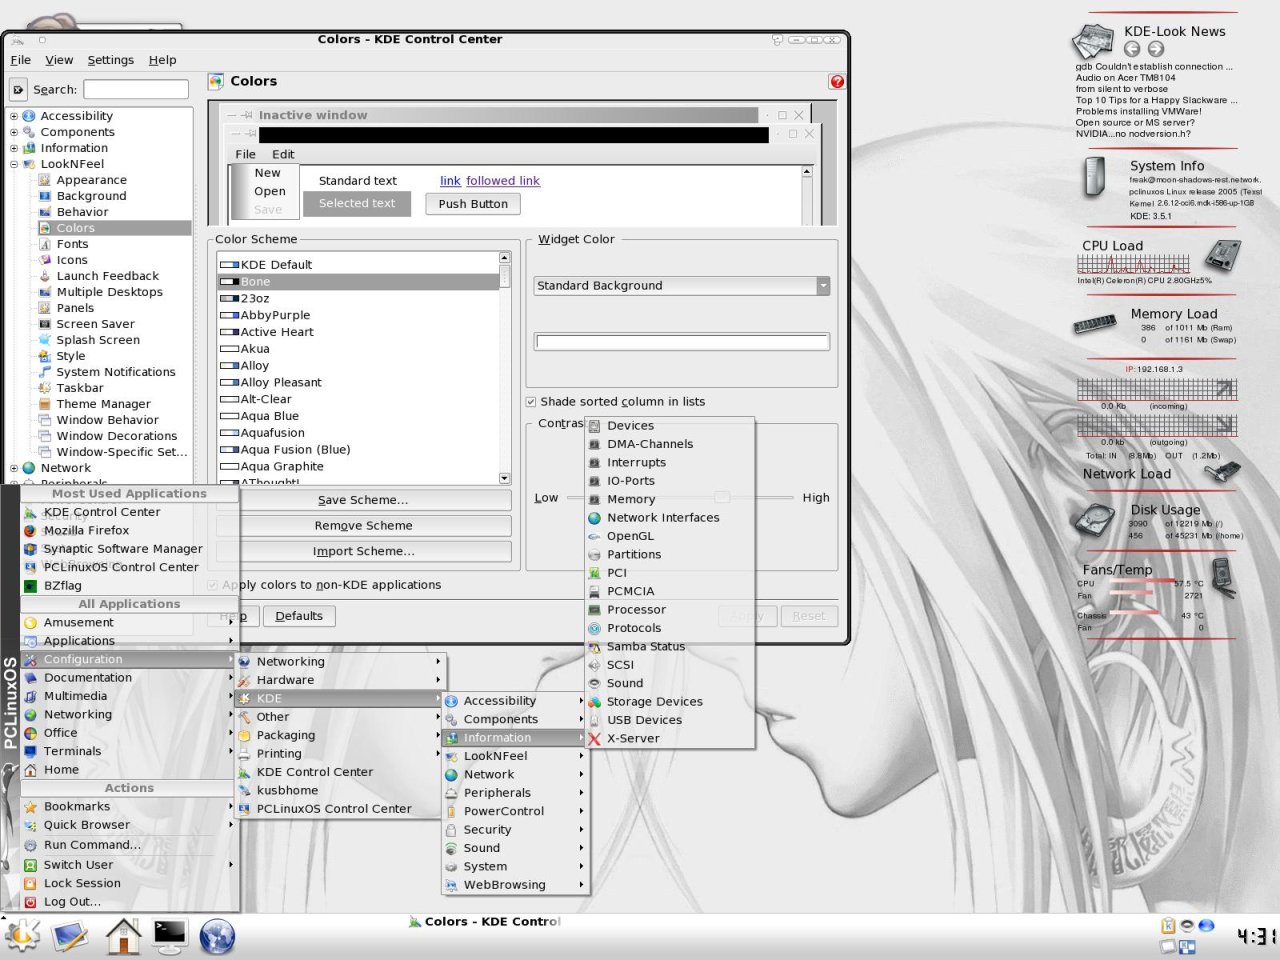
Task: Click the color scheme list scrollbar
Action: (505, 368)
